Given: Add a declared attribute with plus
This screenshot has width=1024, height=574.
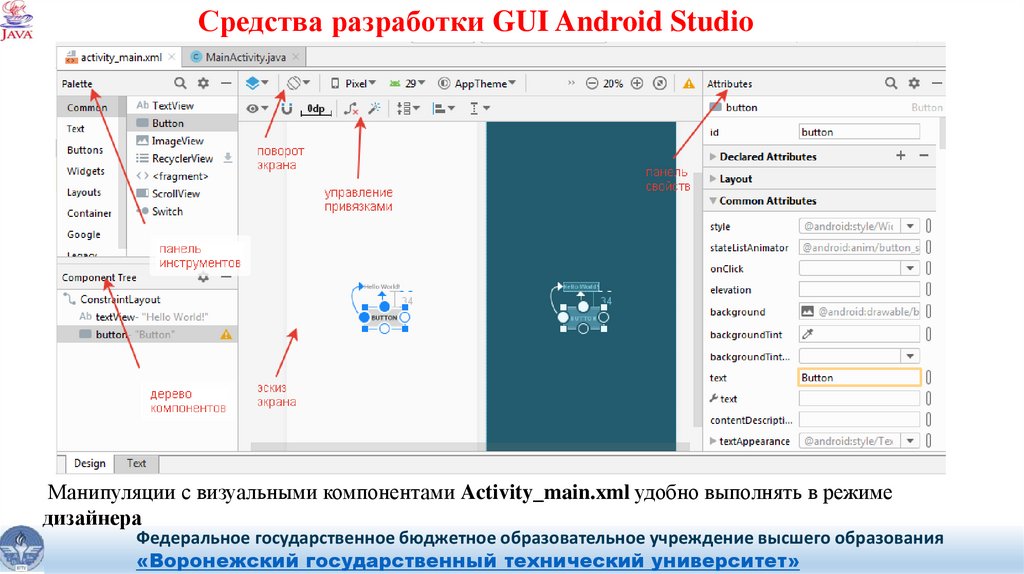Looking at the screenshot, I should (901, 155).
